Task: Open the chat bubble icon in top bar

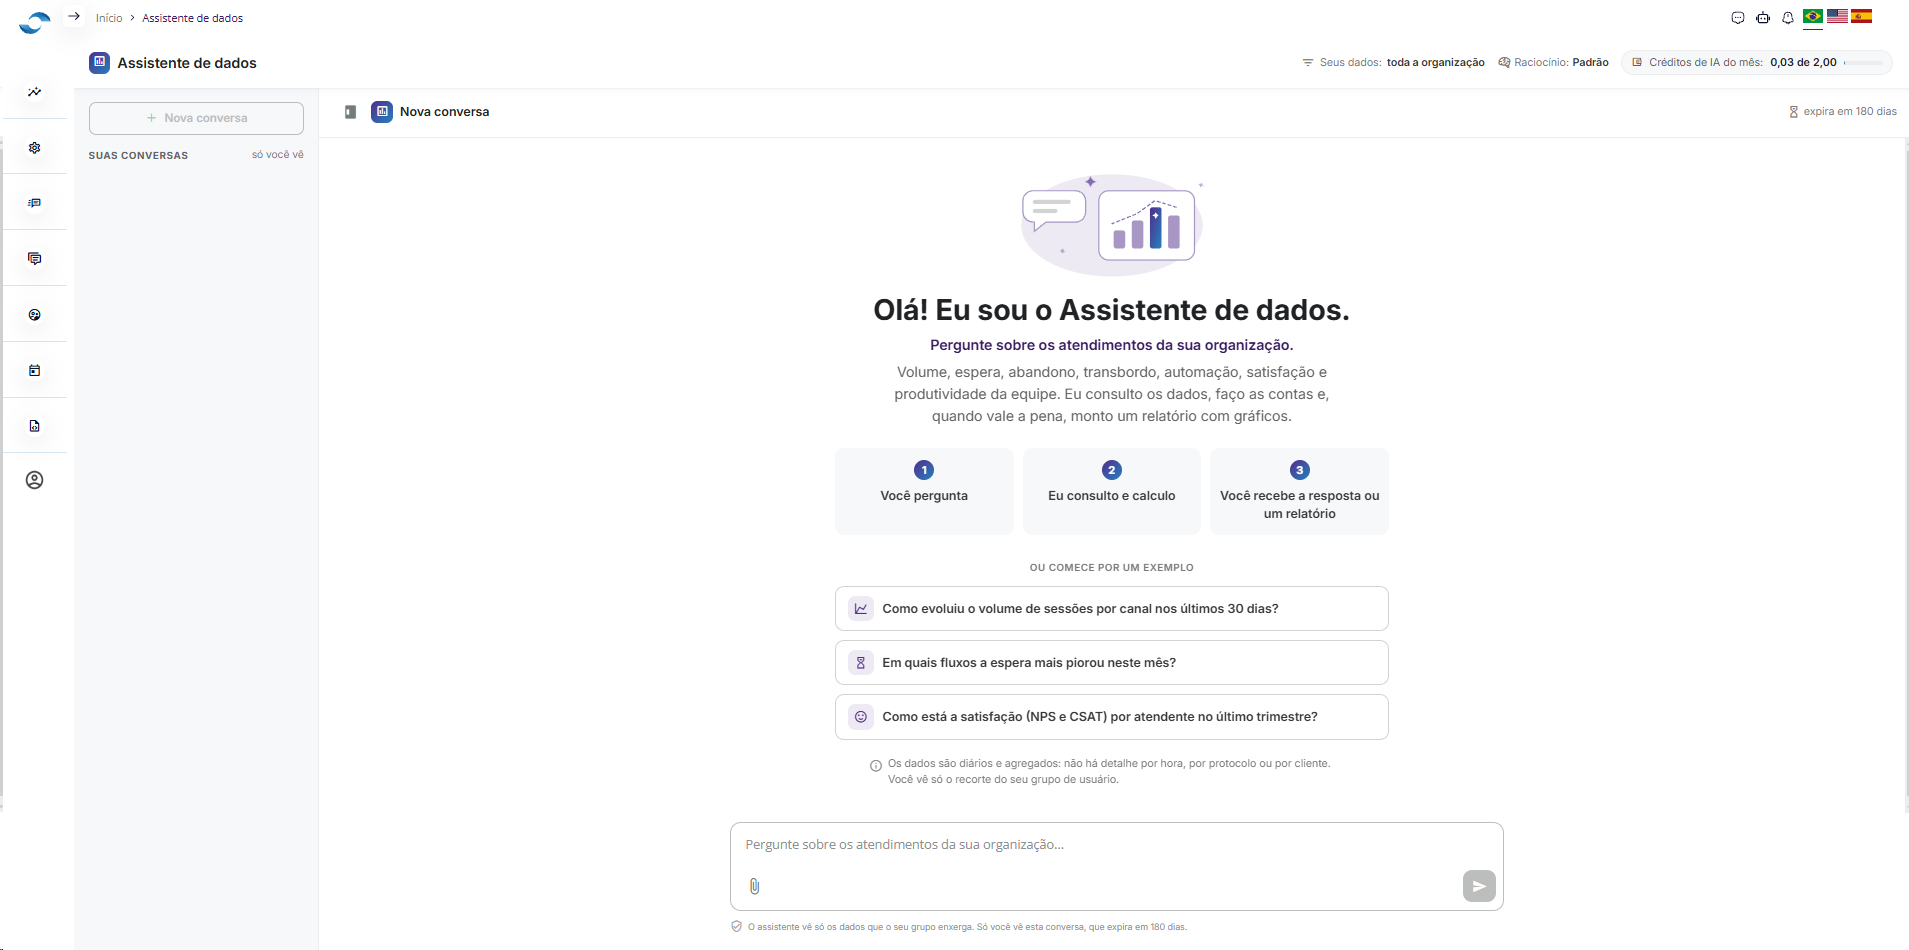Action: [1738, 18]
